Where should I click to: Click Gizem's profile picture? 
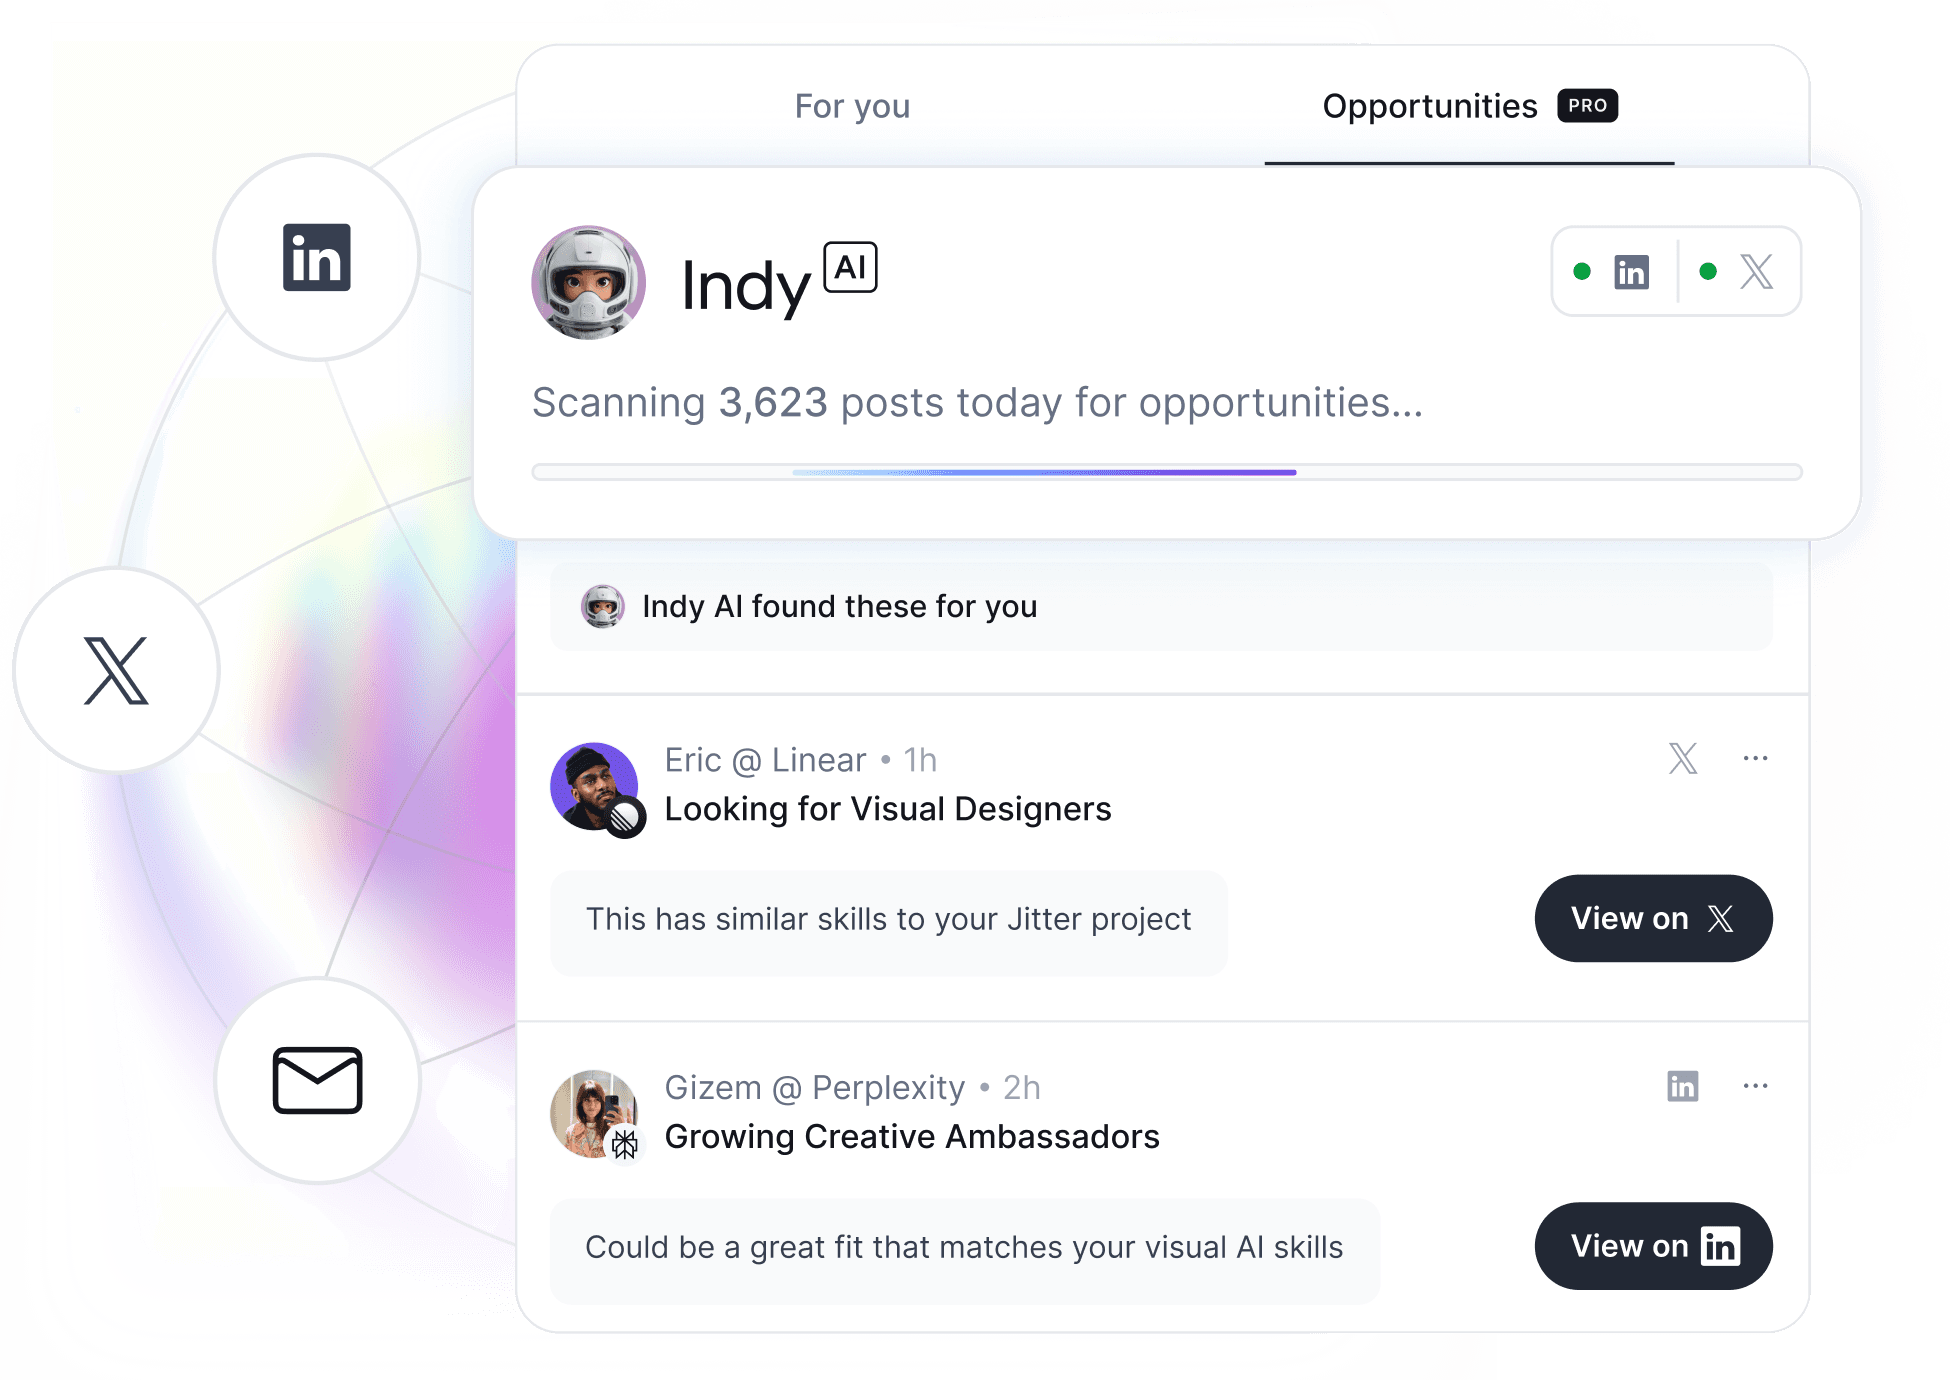(x=595, y=1114)
